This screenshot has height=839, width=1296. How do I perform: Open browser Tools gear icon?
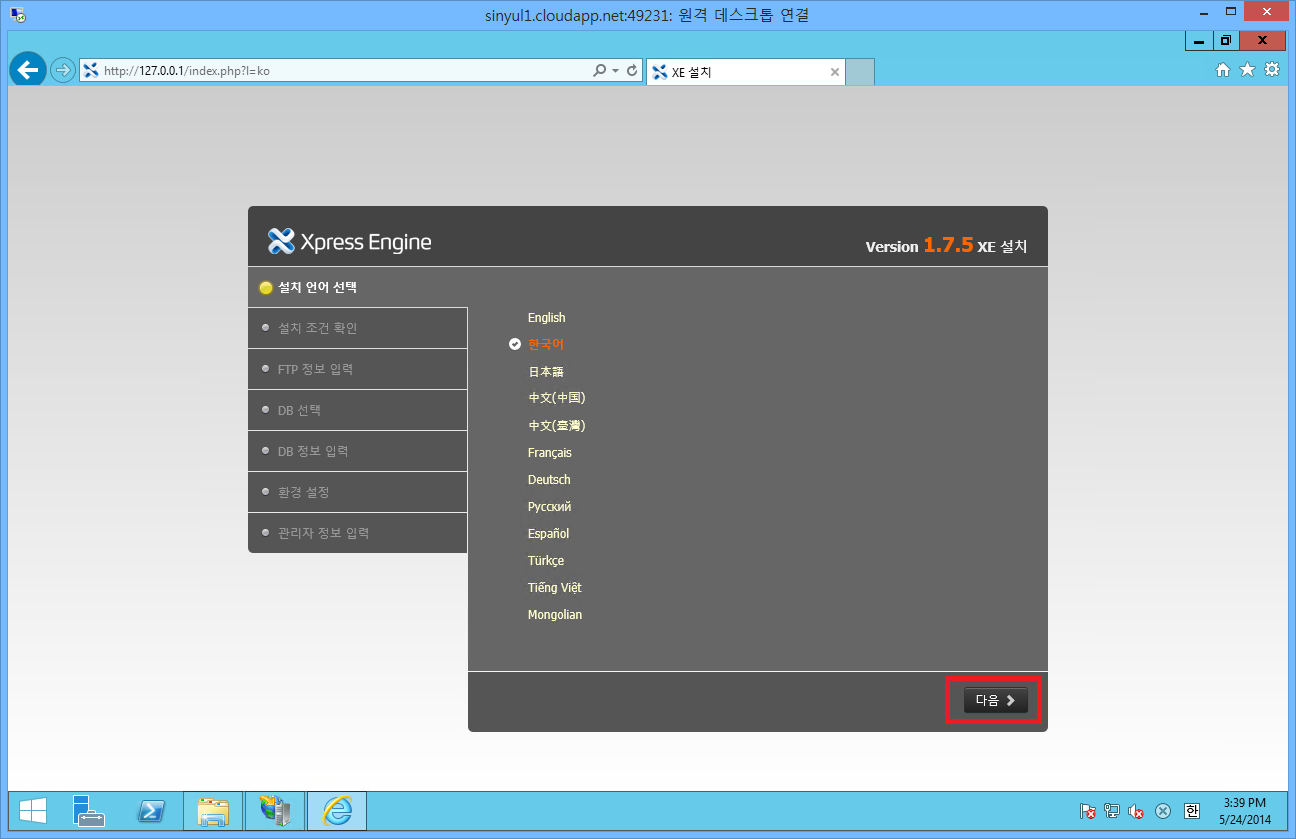click(1272, 70)
